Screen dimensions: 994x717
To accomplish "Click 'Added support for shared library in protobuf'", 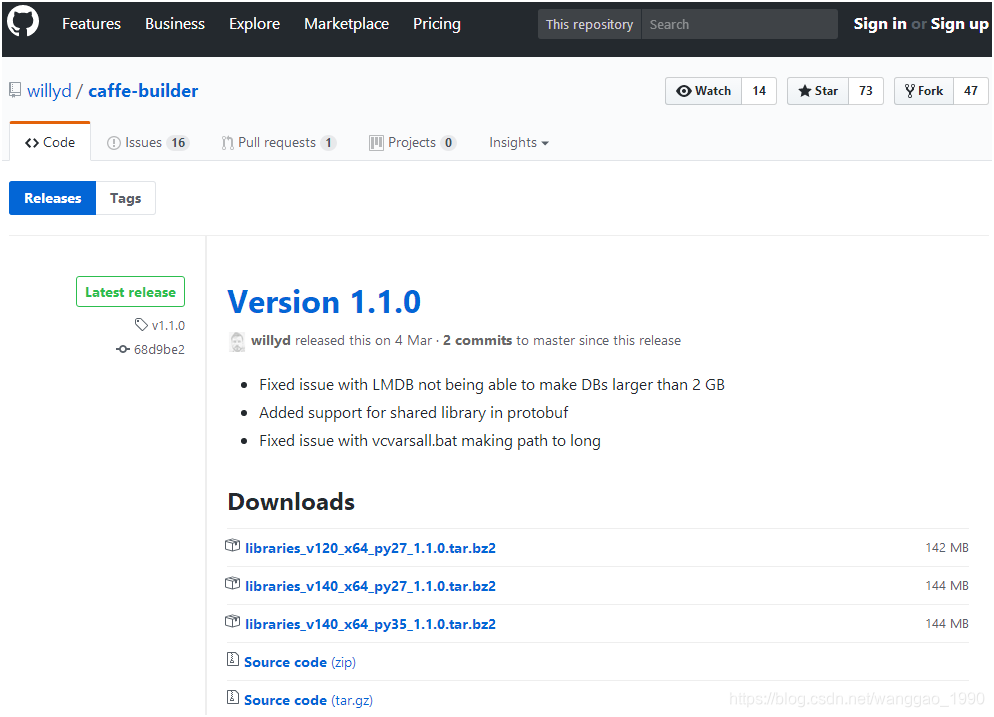I will point(413,413).
